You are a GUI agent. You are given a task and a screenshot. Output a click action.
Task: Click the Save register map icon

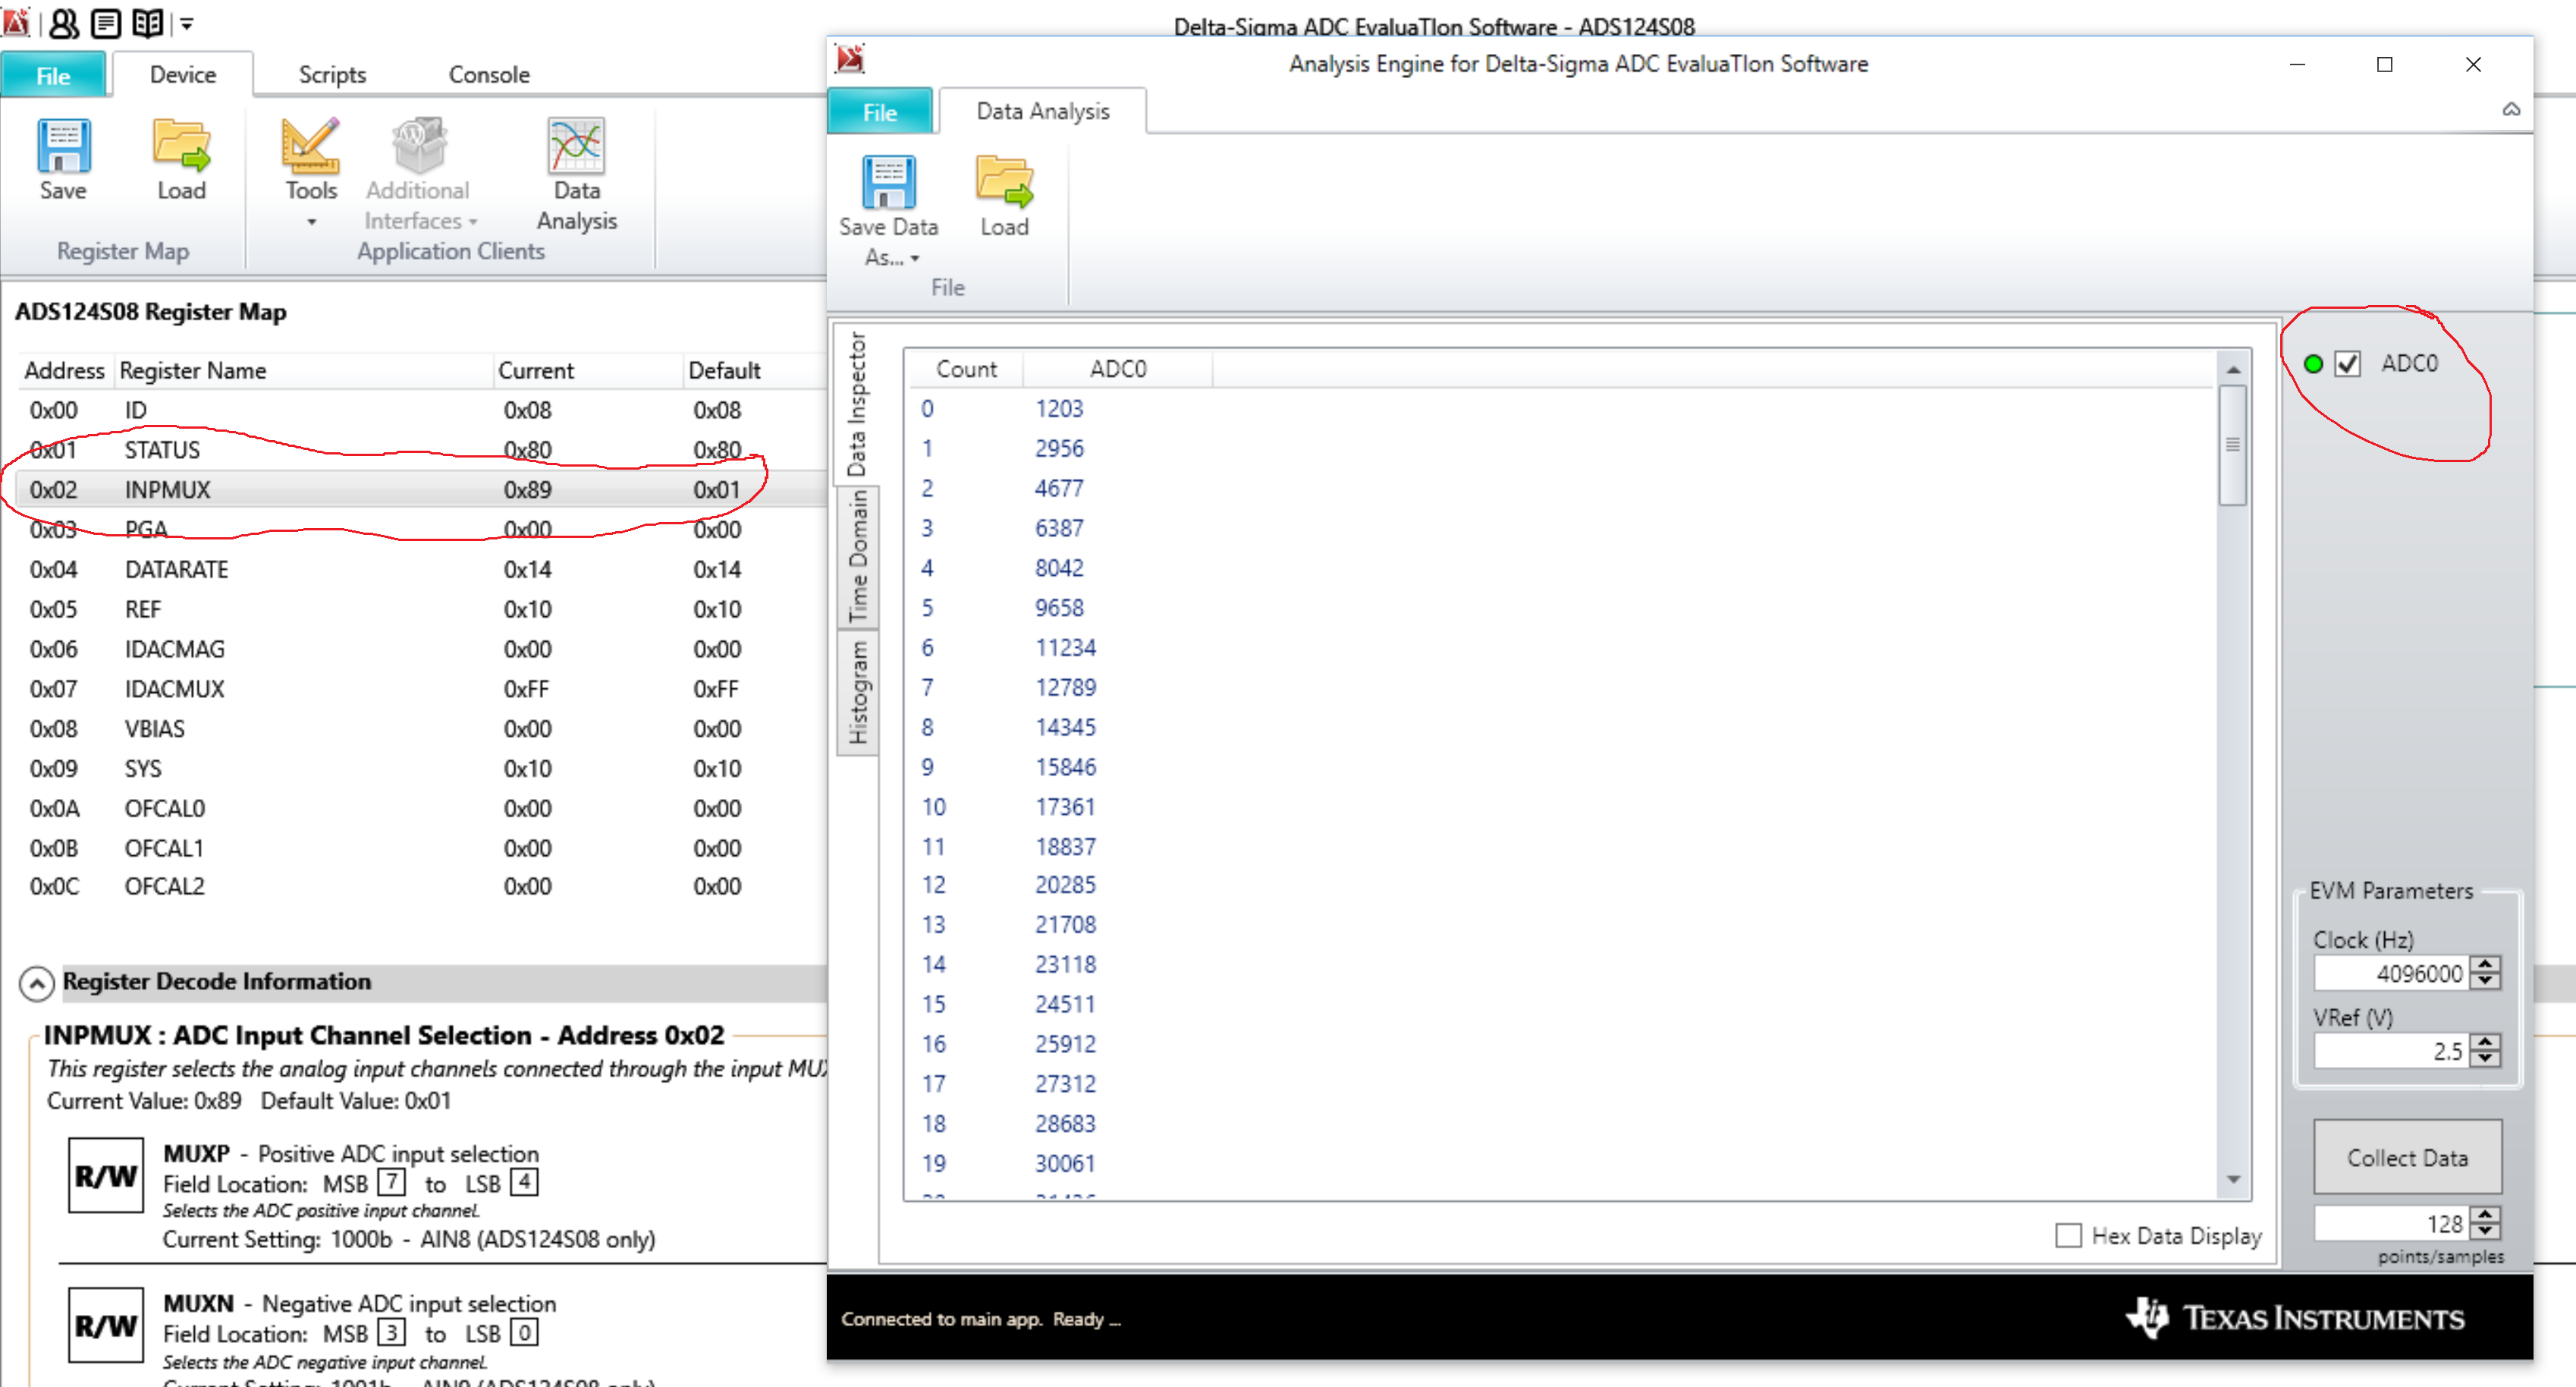pos(63,147)
